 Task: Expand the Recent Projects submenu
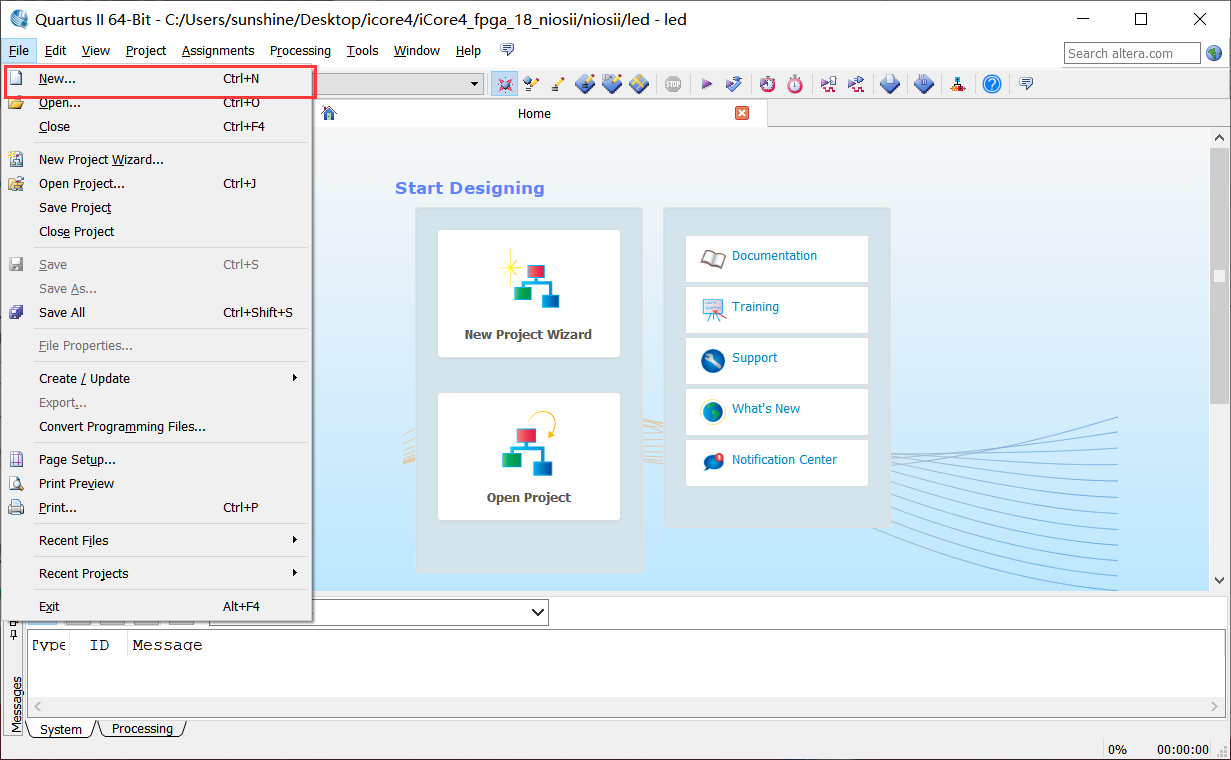[x=160, y=574]
